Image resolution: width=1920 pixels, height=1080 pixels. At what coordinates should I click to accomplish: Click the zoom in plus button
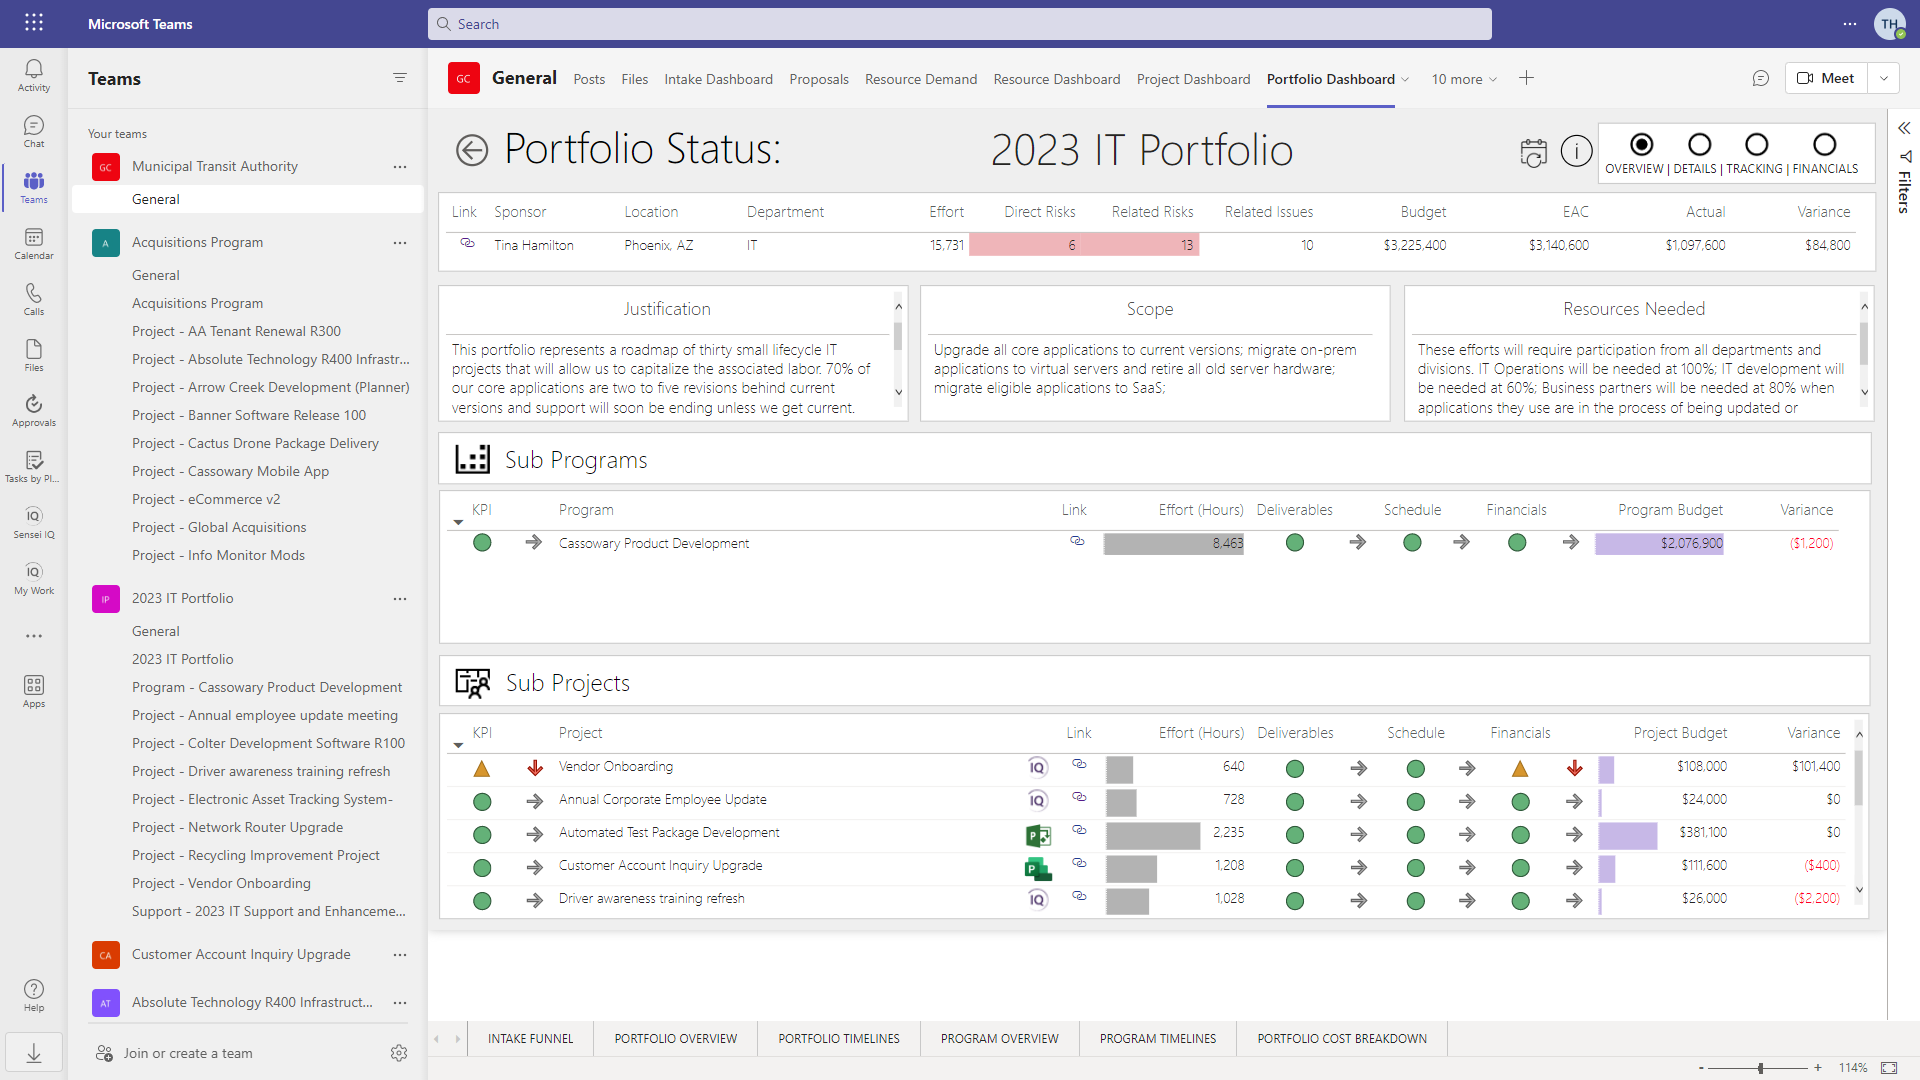[x=1818, y=1068]
